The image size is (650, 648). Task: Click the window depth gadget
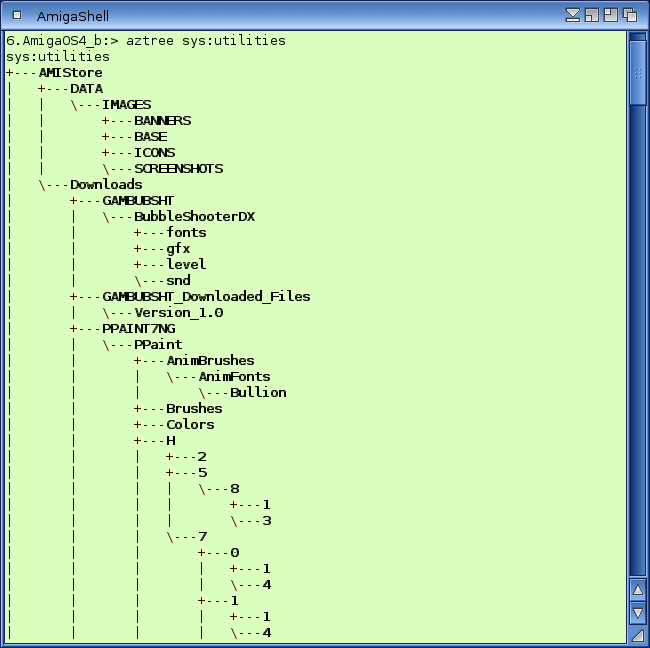[x=630, y=15]
